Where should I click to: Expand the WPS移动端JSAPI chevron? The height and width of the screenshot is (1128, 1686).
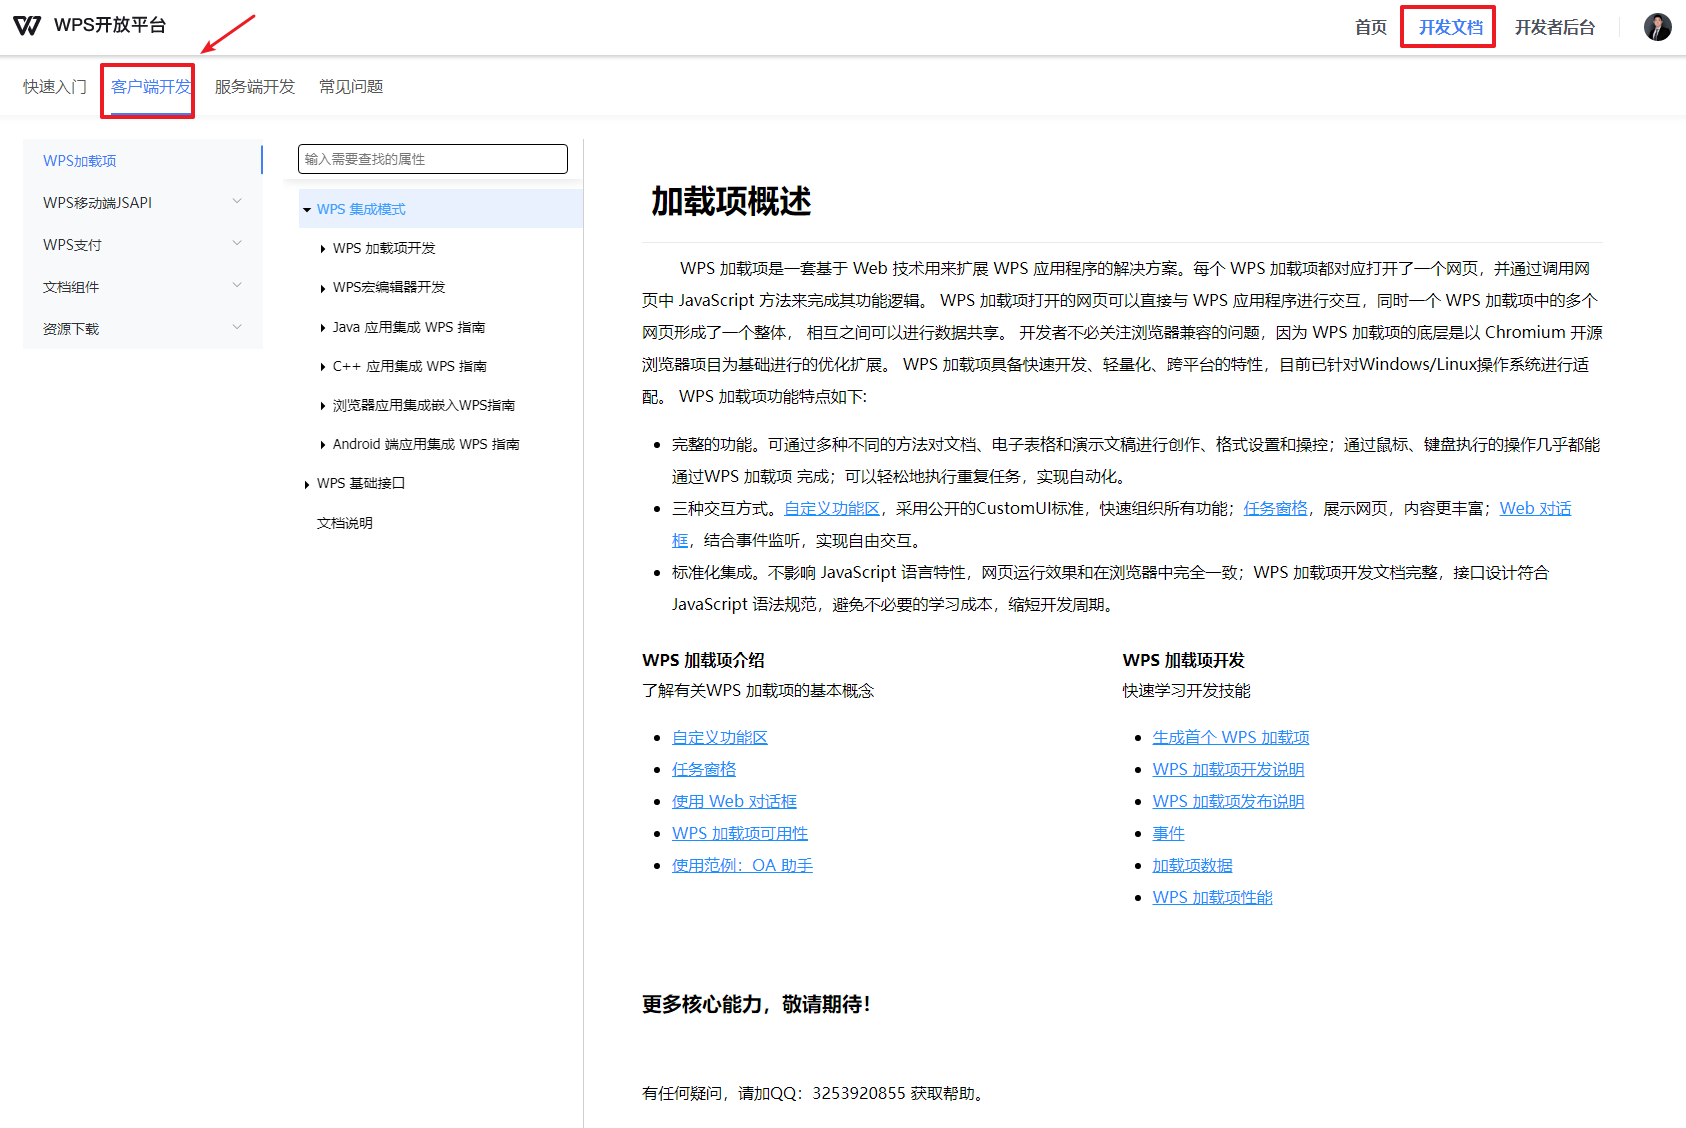coord(237,201)
